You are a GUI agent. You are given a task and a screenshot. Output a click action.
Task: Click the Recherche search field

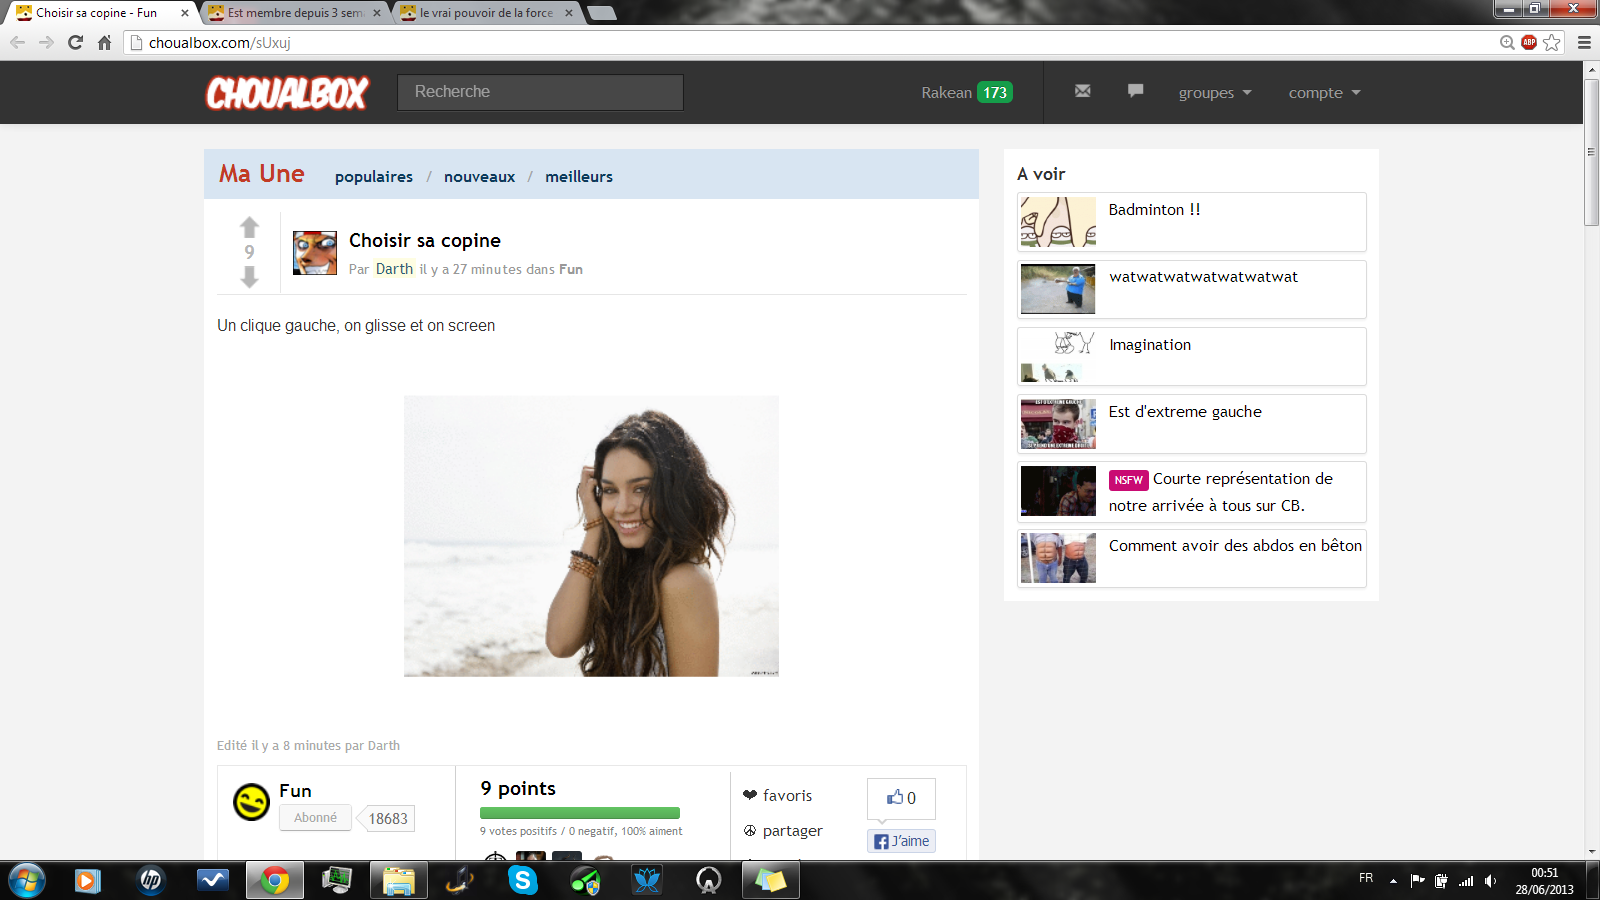540,92
